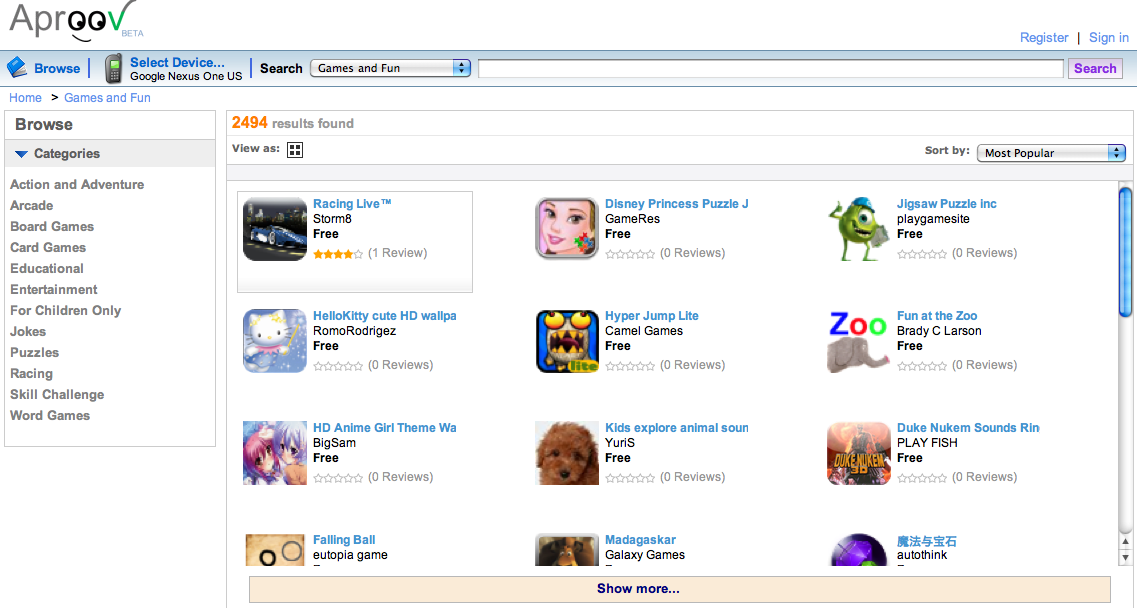Open Falling Ball app icon
The width and height of the screenshot is (1137, 608).
[x=275, y=550]
